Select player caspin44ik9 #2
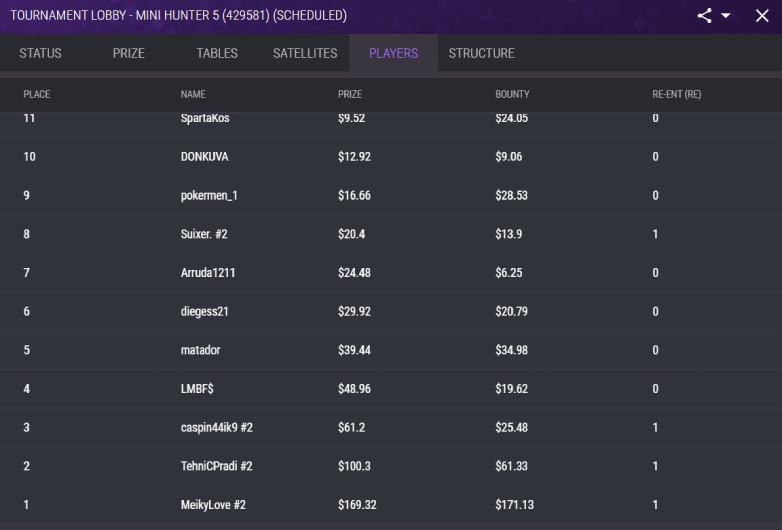The height and width of the screenshot is (530, 782). pyautogui.click(x=216, y=427)
